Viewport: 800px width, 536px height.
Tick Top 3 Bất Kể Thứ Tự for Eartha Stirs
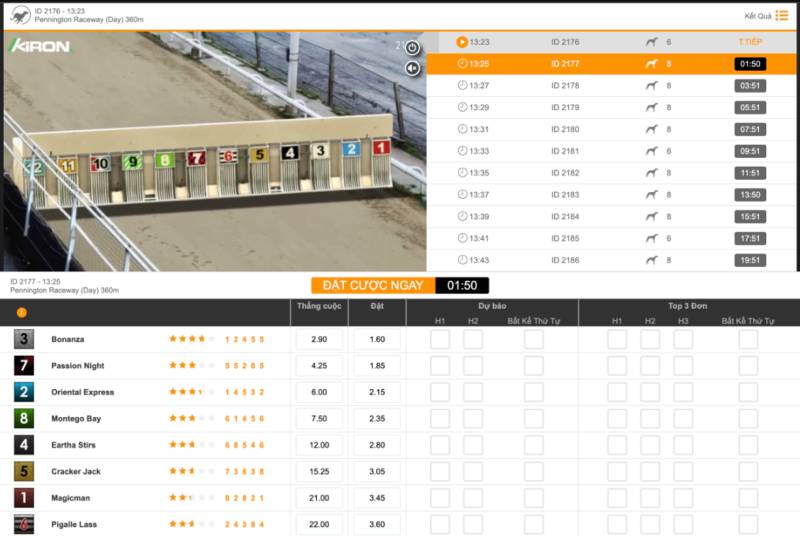[x=748, y=445]
